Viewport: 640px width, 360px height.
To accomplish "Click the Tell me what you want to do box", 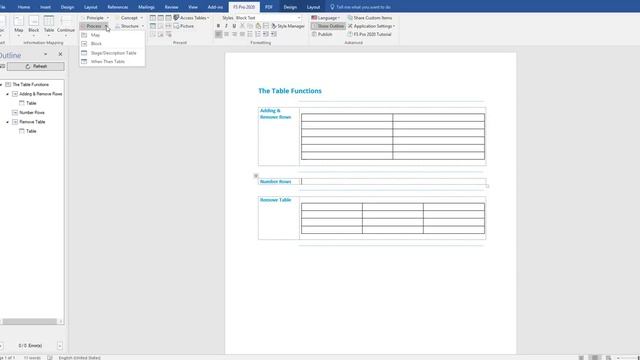I will tap(360, 7).
